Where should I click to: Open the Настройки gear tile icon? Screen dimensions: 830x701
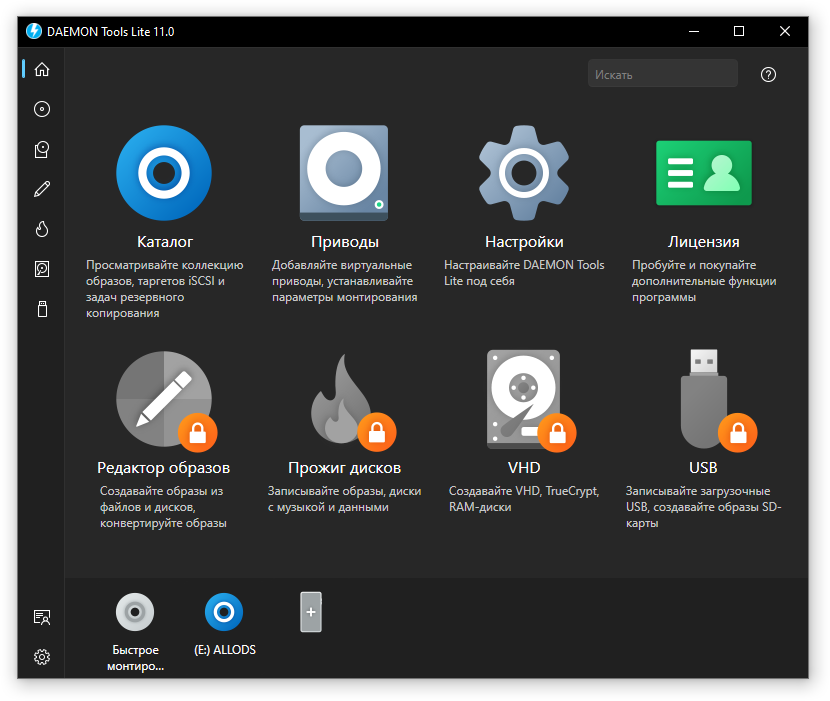(524, 173)
